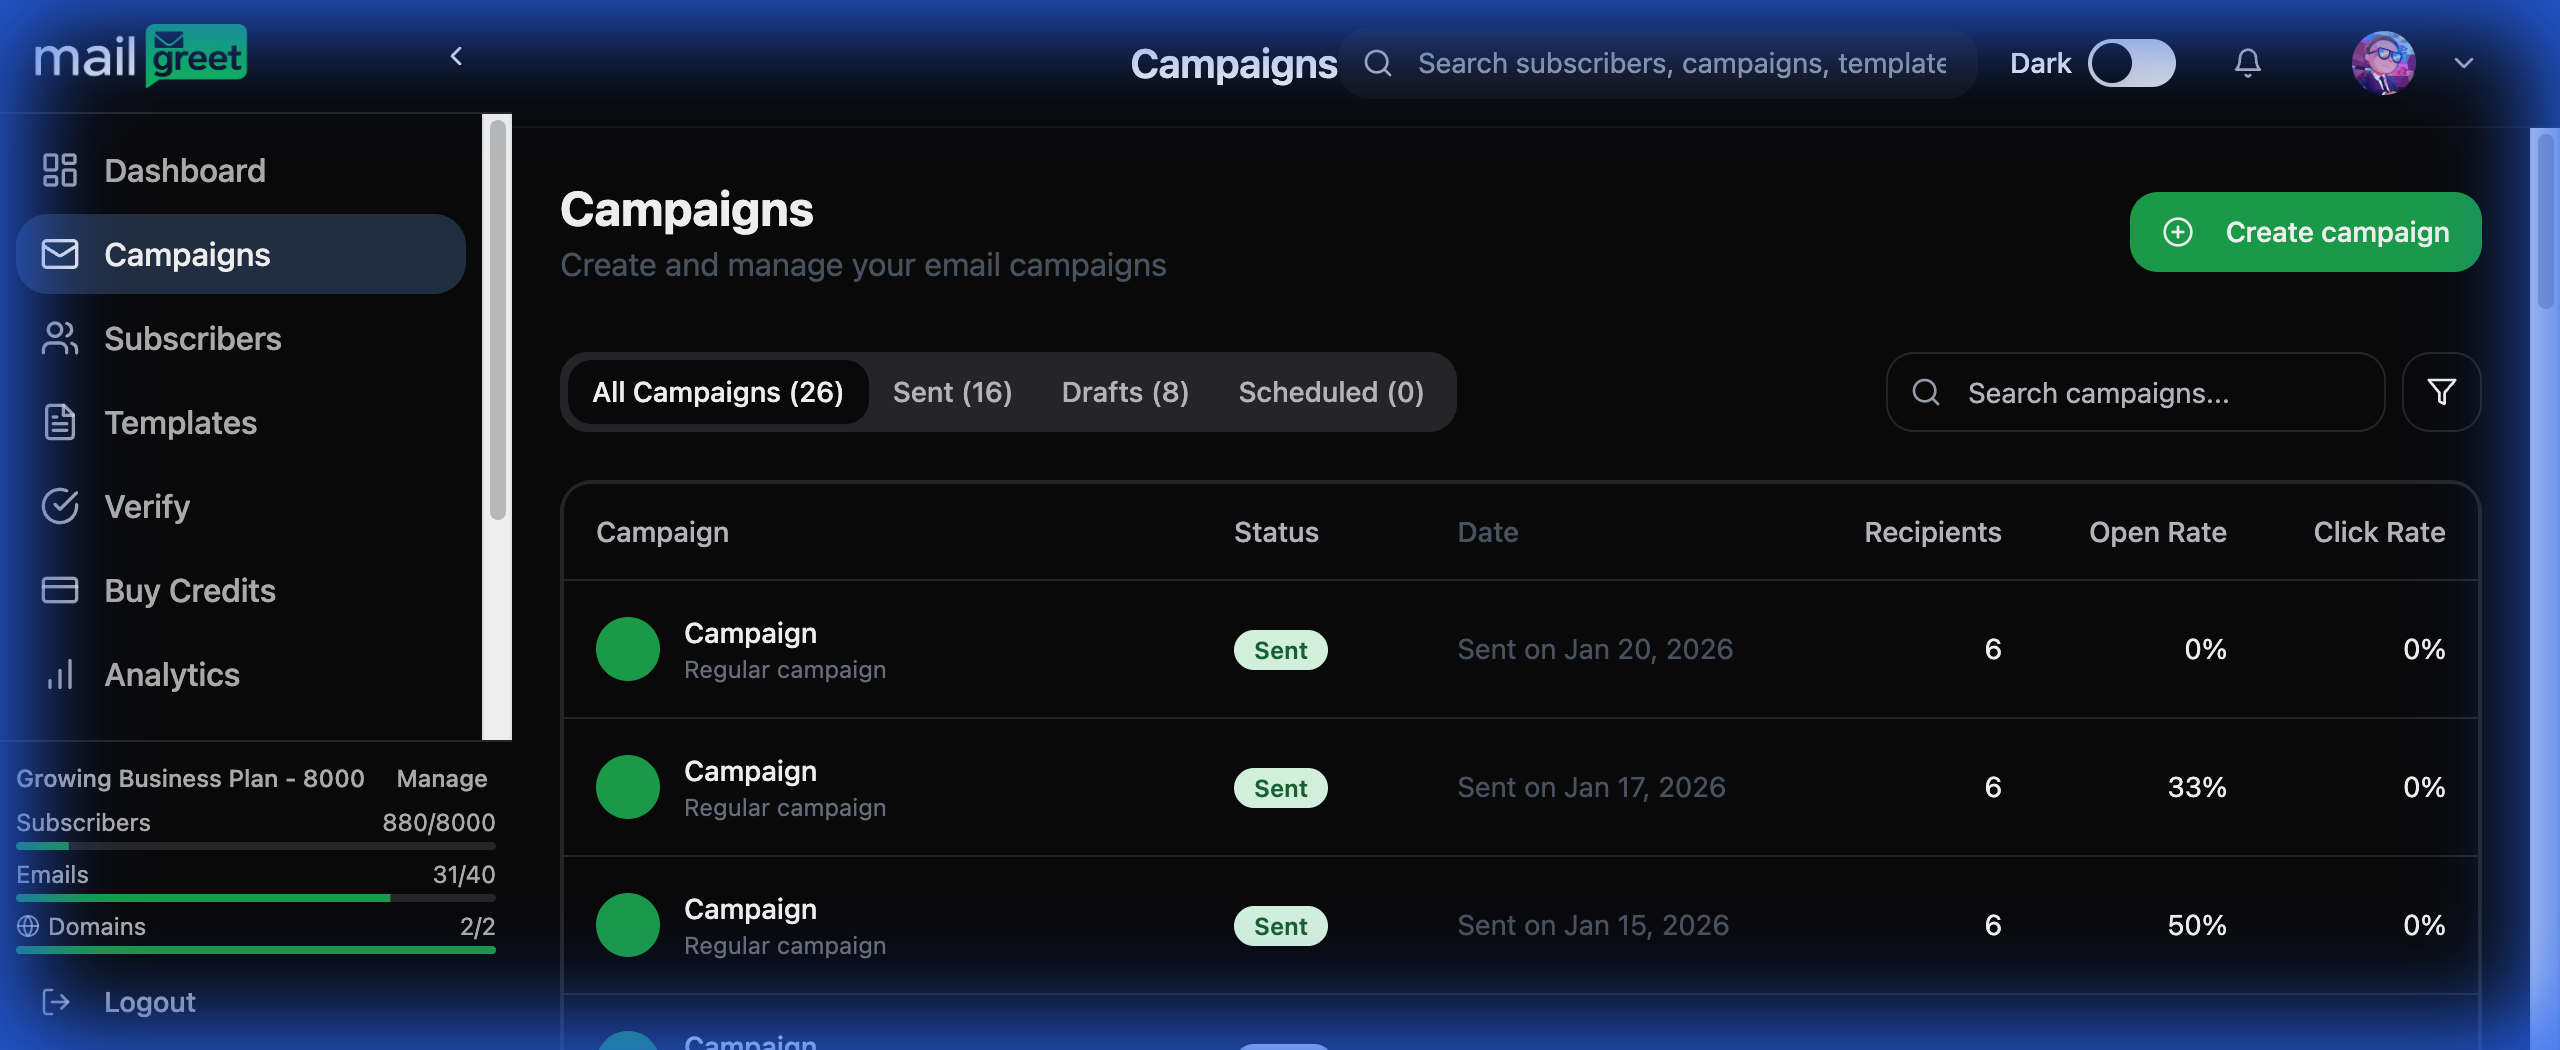Click the Verify checkmark icon
2560x1050 pixels.
pyautogui.click(x=59, y=506)
